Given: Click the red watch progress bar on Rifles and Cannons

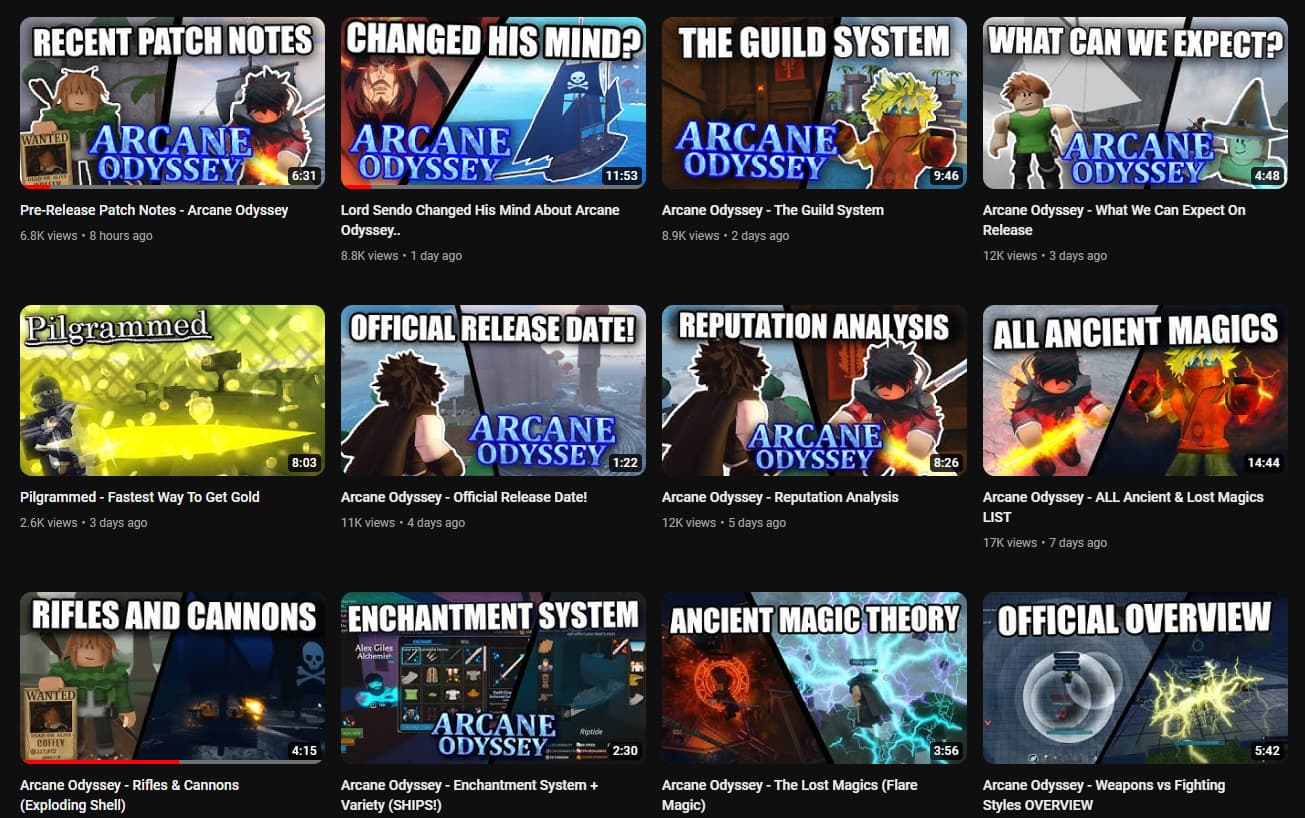Looking at the screenshot, I should click(100, 762).
